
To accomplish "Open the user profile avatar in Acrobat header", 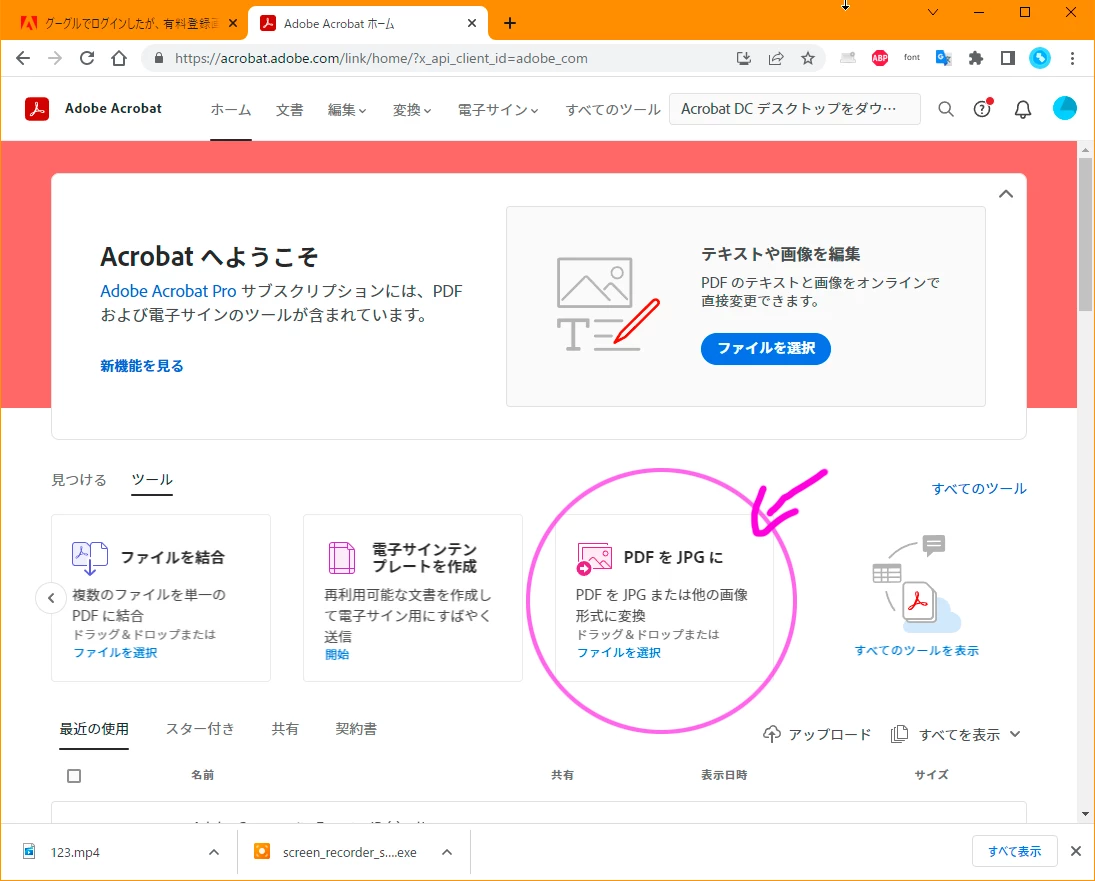I will coord(1064,108).
